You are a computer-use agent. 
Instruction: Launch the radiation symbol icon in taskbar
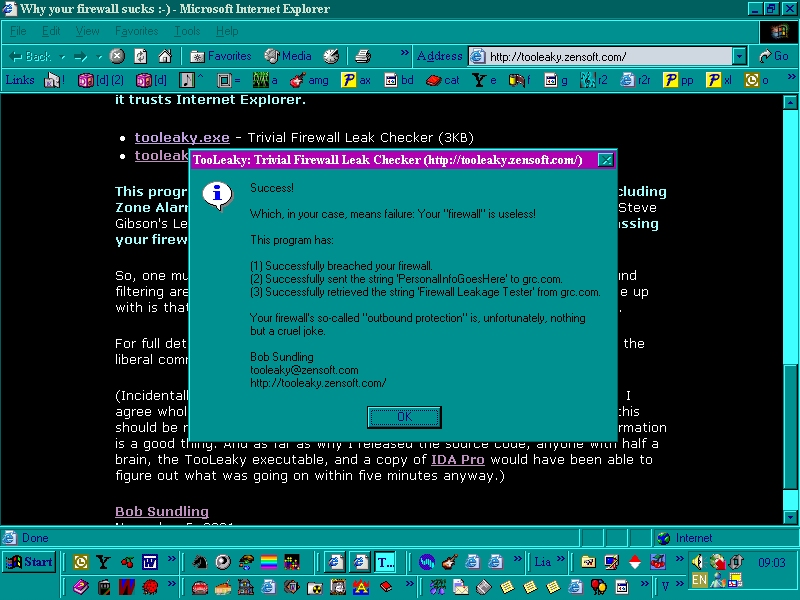[315, 587]
